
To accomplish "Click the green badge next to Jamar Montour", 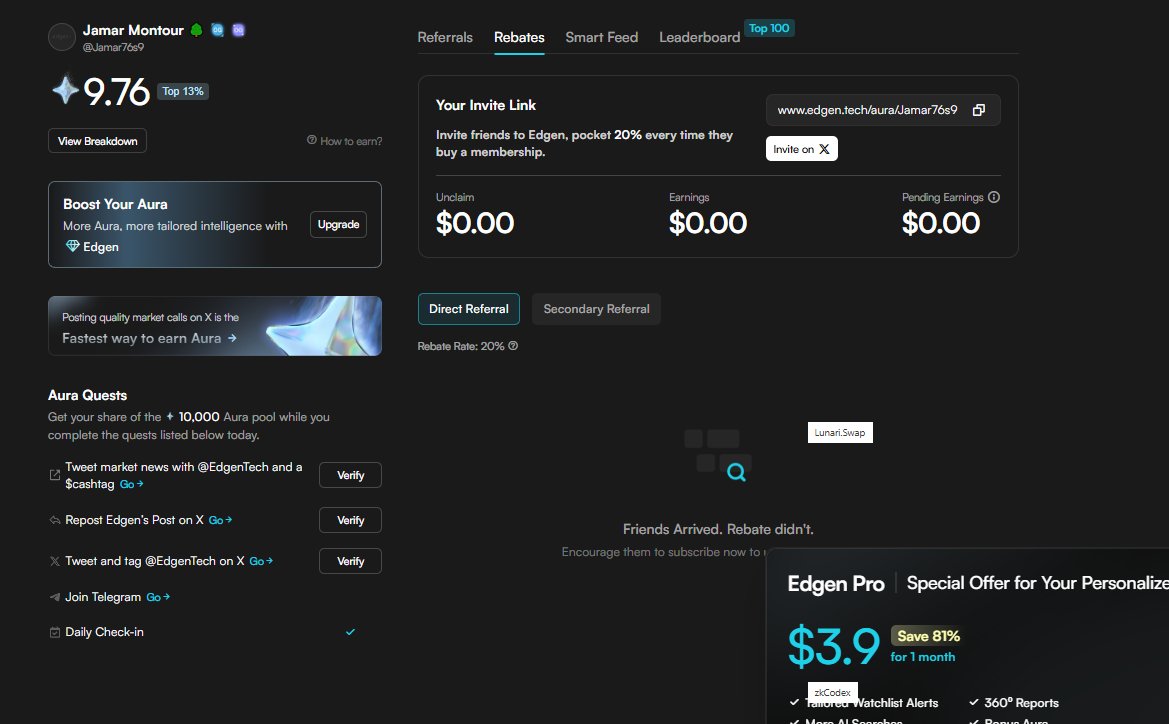I will tap(196, 30).
